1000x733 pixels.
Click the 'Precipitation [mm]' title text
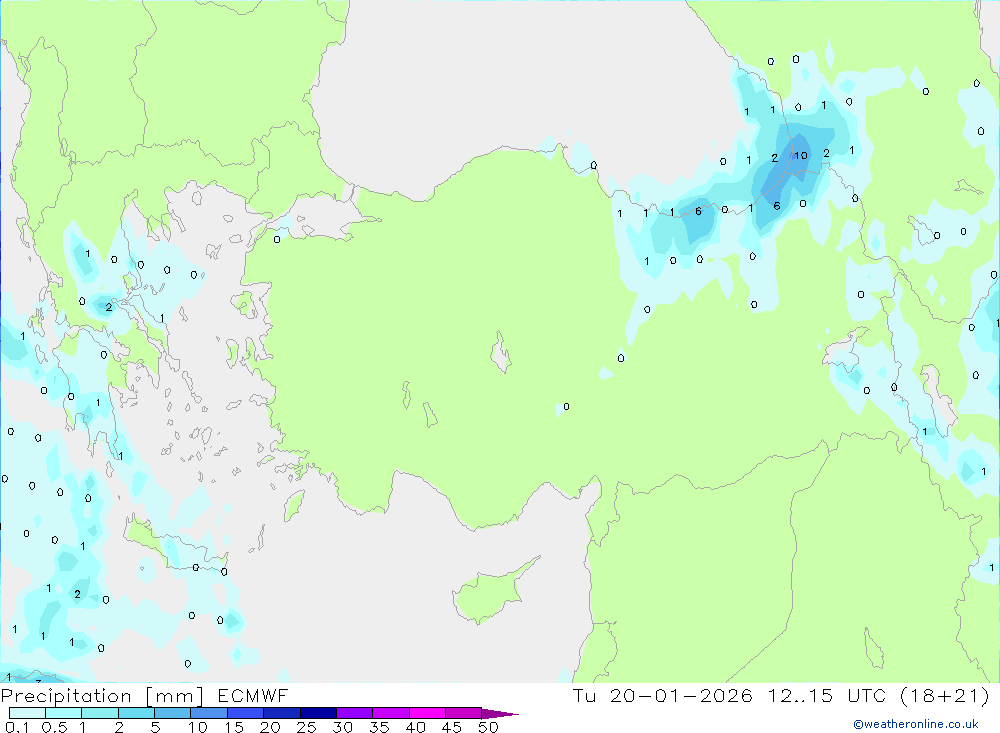tap(102, 696)
